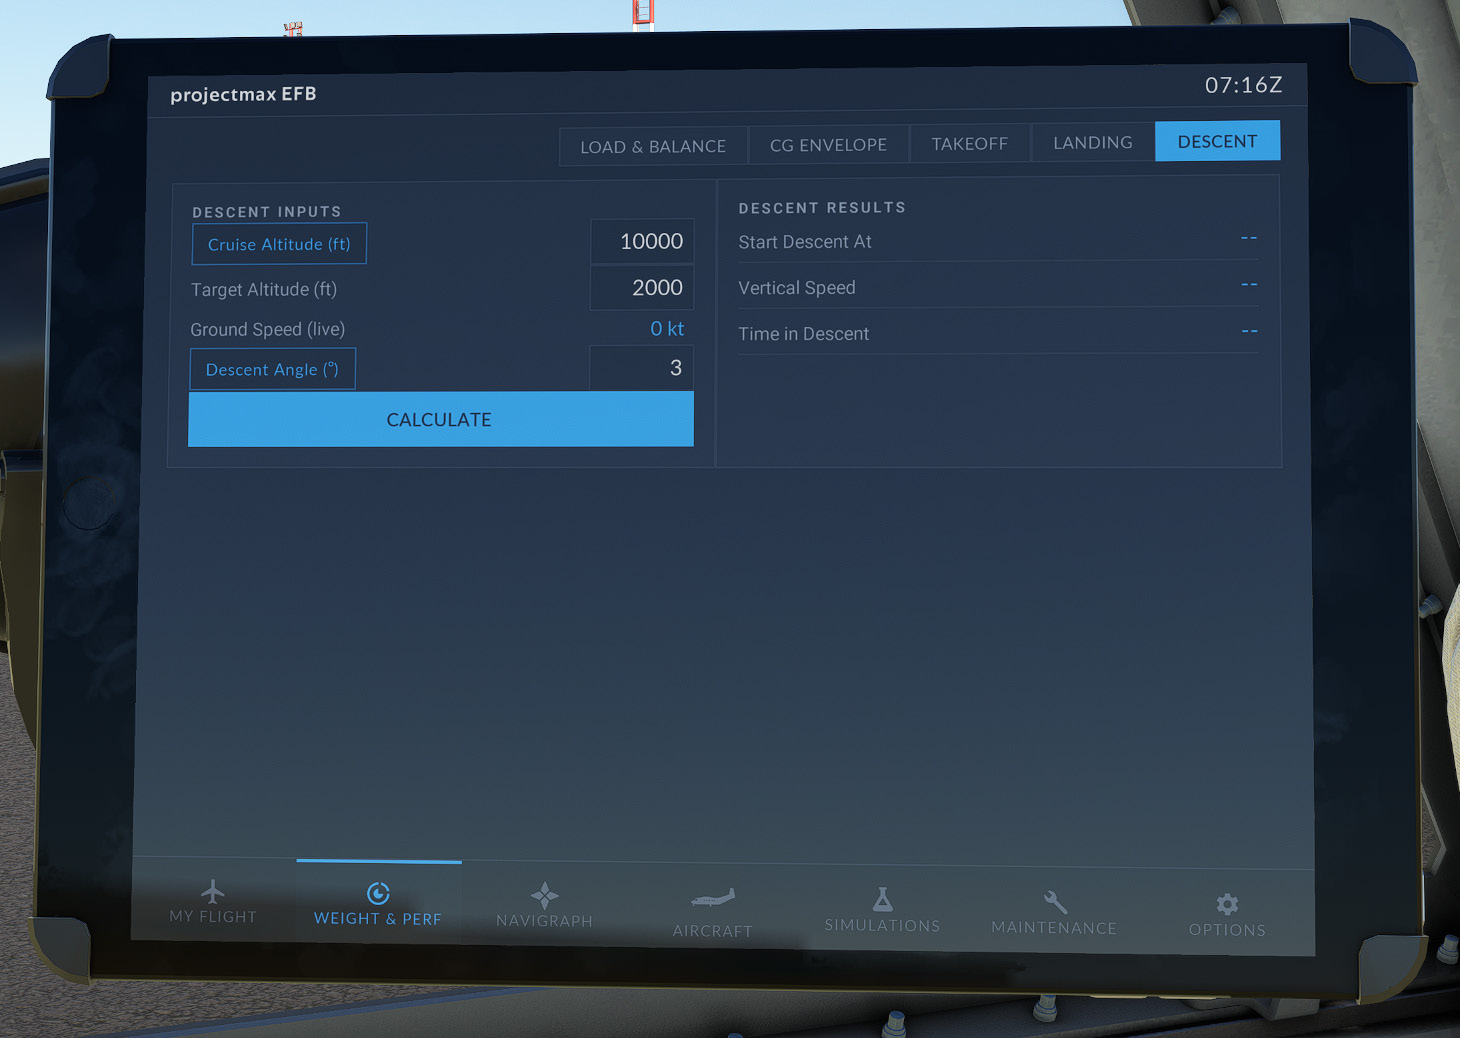Select the Weight & Perf gauge icon
Viewport: 1460px width, 1038px height.
click(x=378, y=893)
